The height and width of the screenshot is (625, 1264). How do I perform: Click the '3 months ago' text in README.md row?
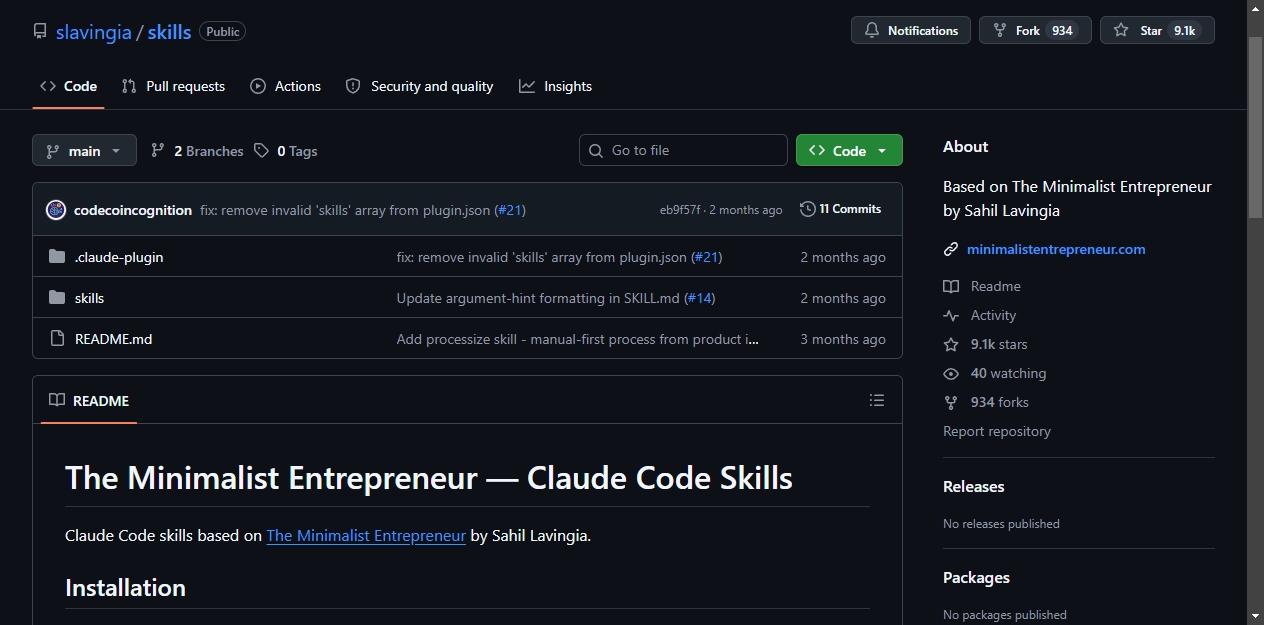[843, 339]
